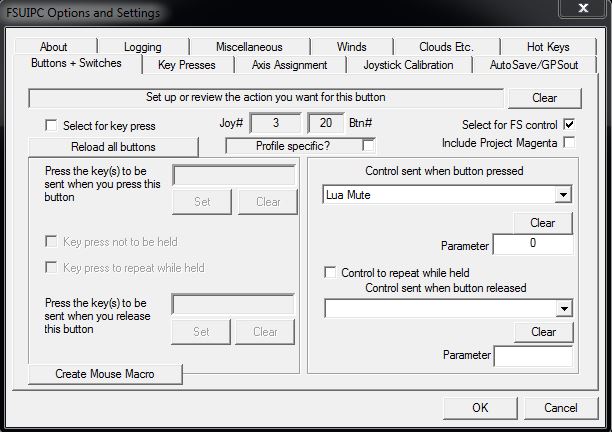The width and height of the screenshot is (612, 432).
Task: Enable Control to repeat while held
Action: click(x=331, y=272)
